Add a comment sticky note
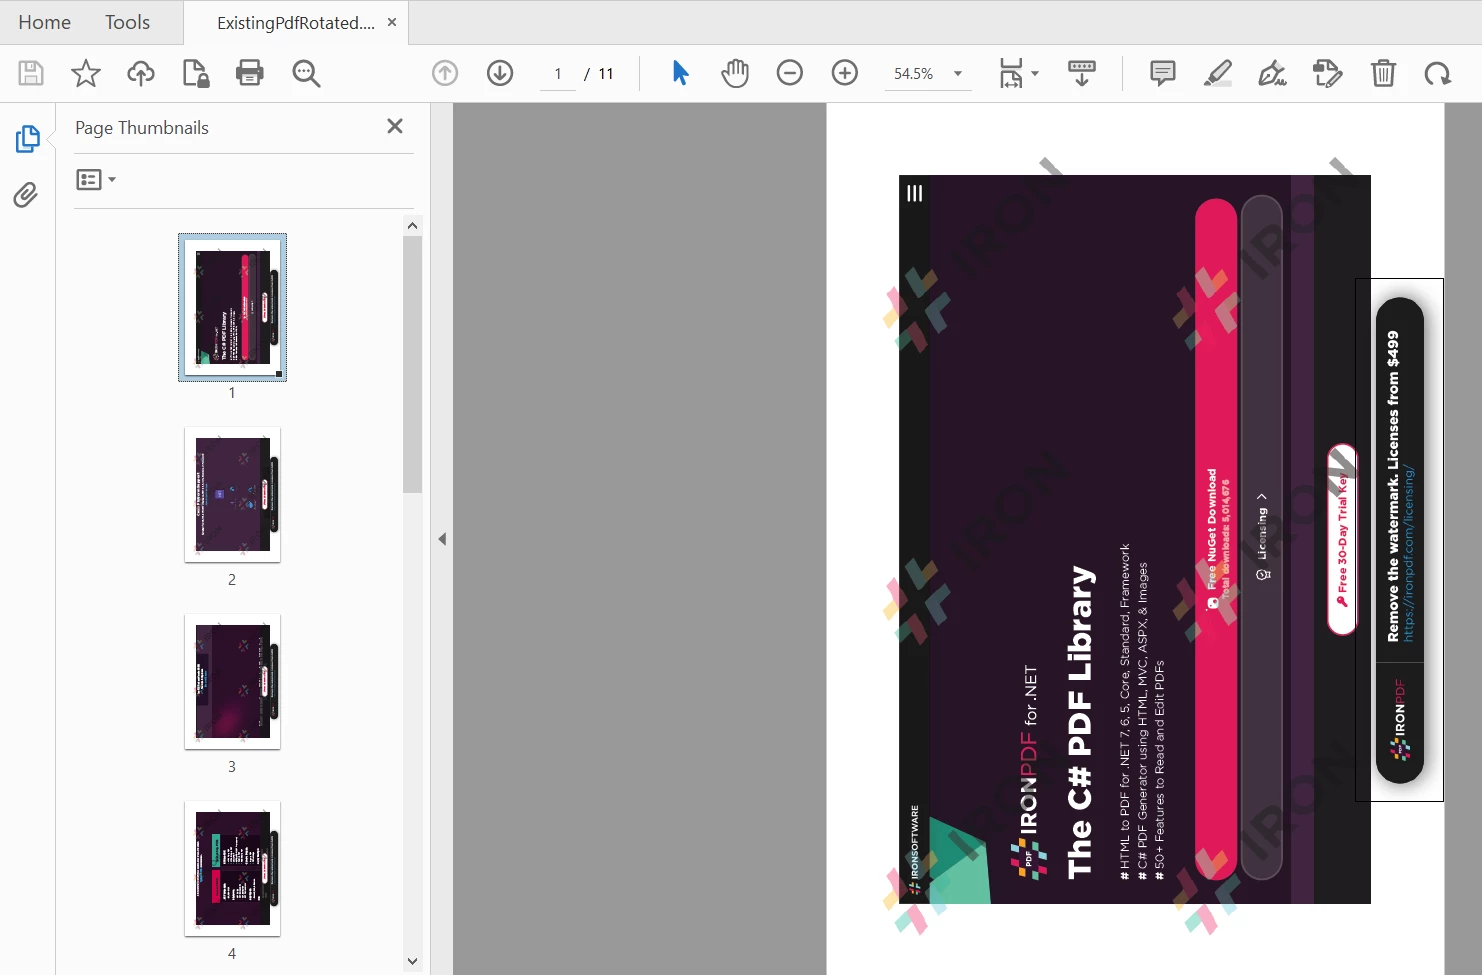 click(1162, 73)
